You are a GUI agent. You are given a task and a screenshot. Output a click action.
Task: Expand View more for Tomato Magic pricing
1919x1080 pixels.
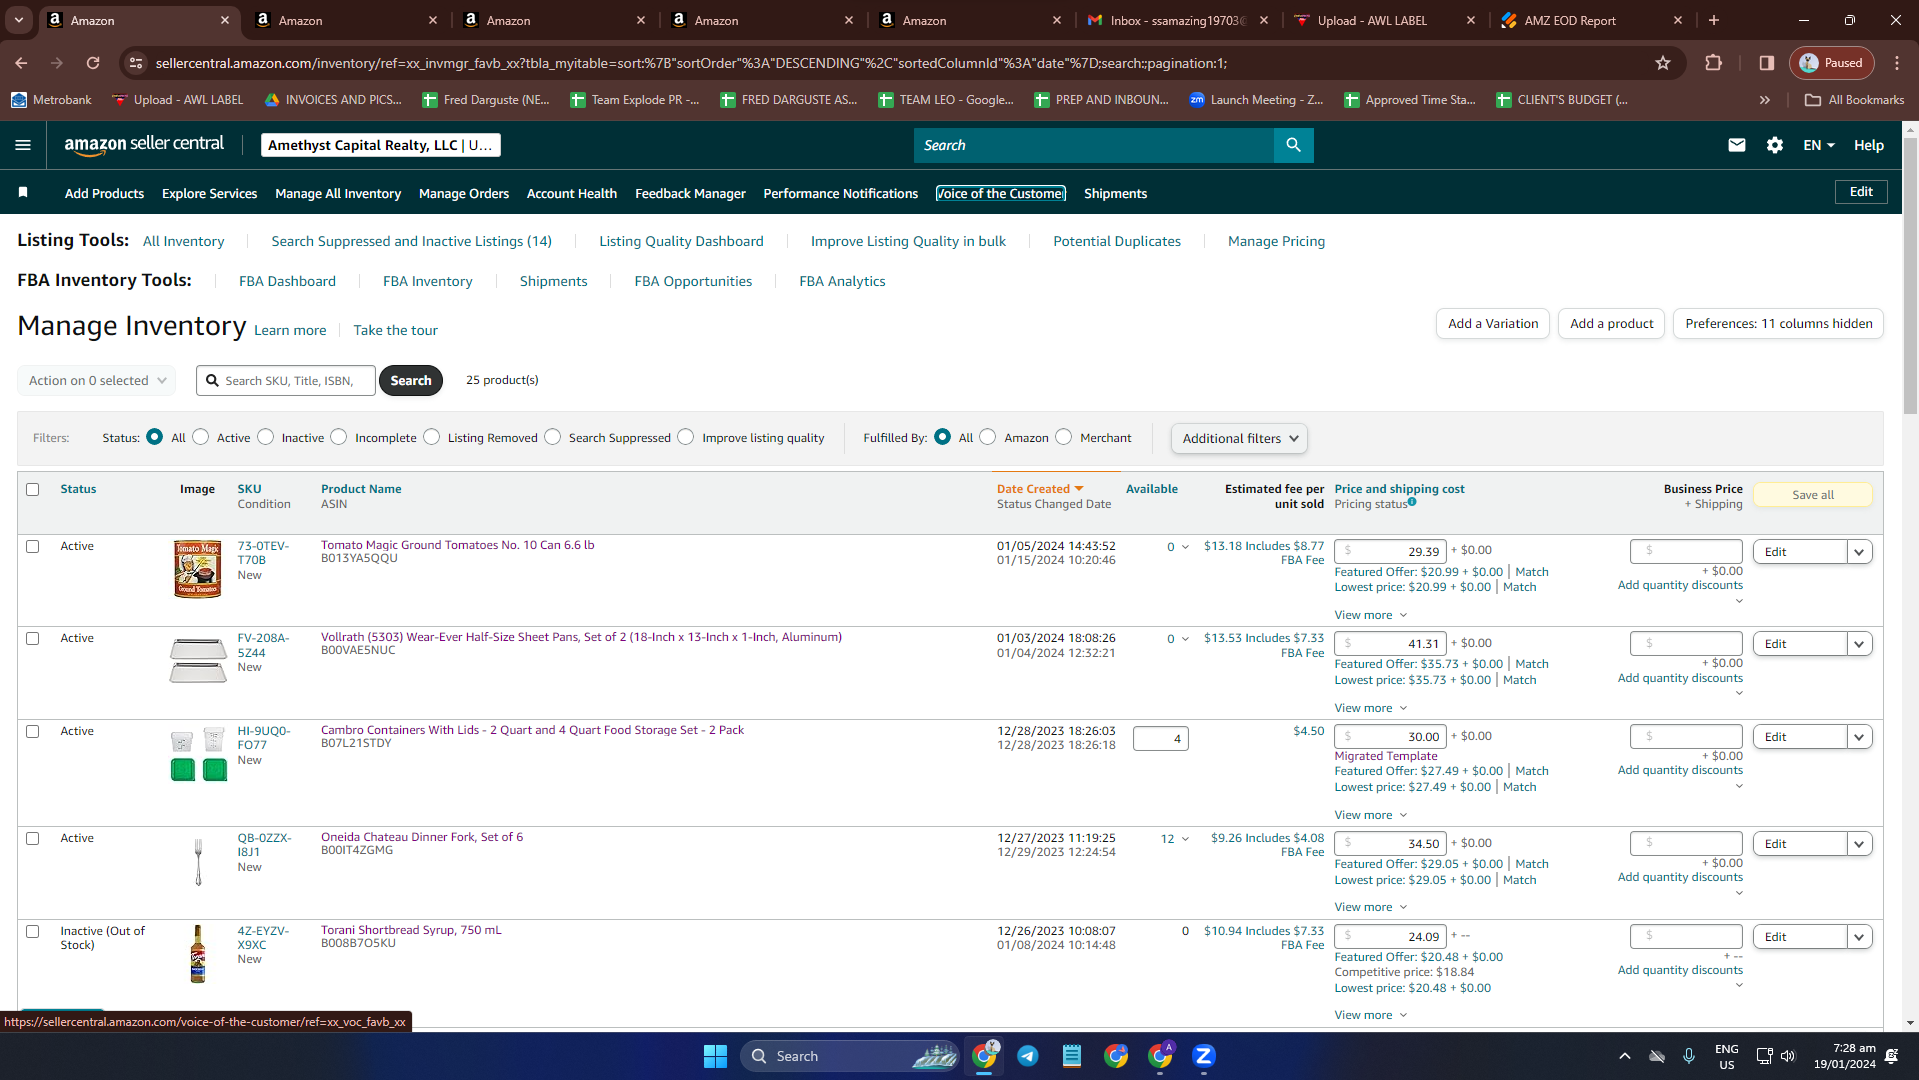click(1370, 615)
